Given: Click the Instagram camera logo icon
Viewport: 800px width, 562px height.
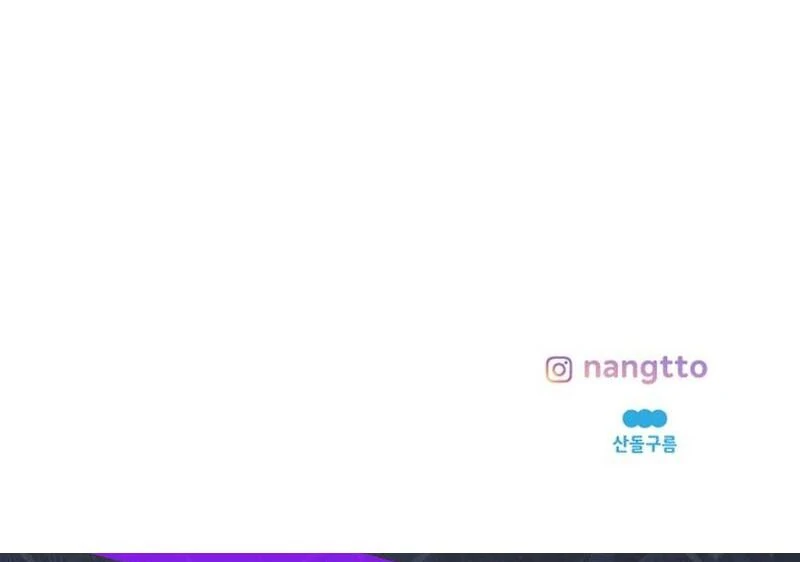Looking at the screenshot, I should point(559,369).
